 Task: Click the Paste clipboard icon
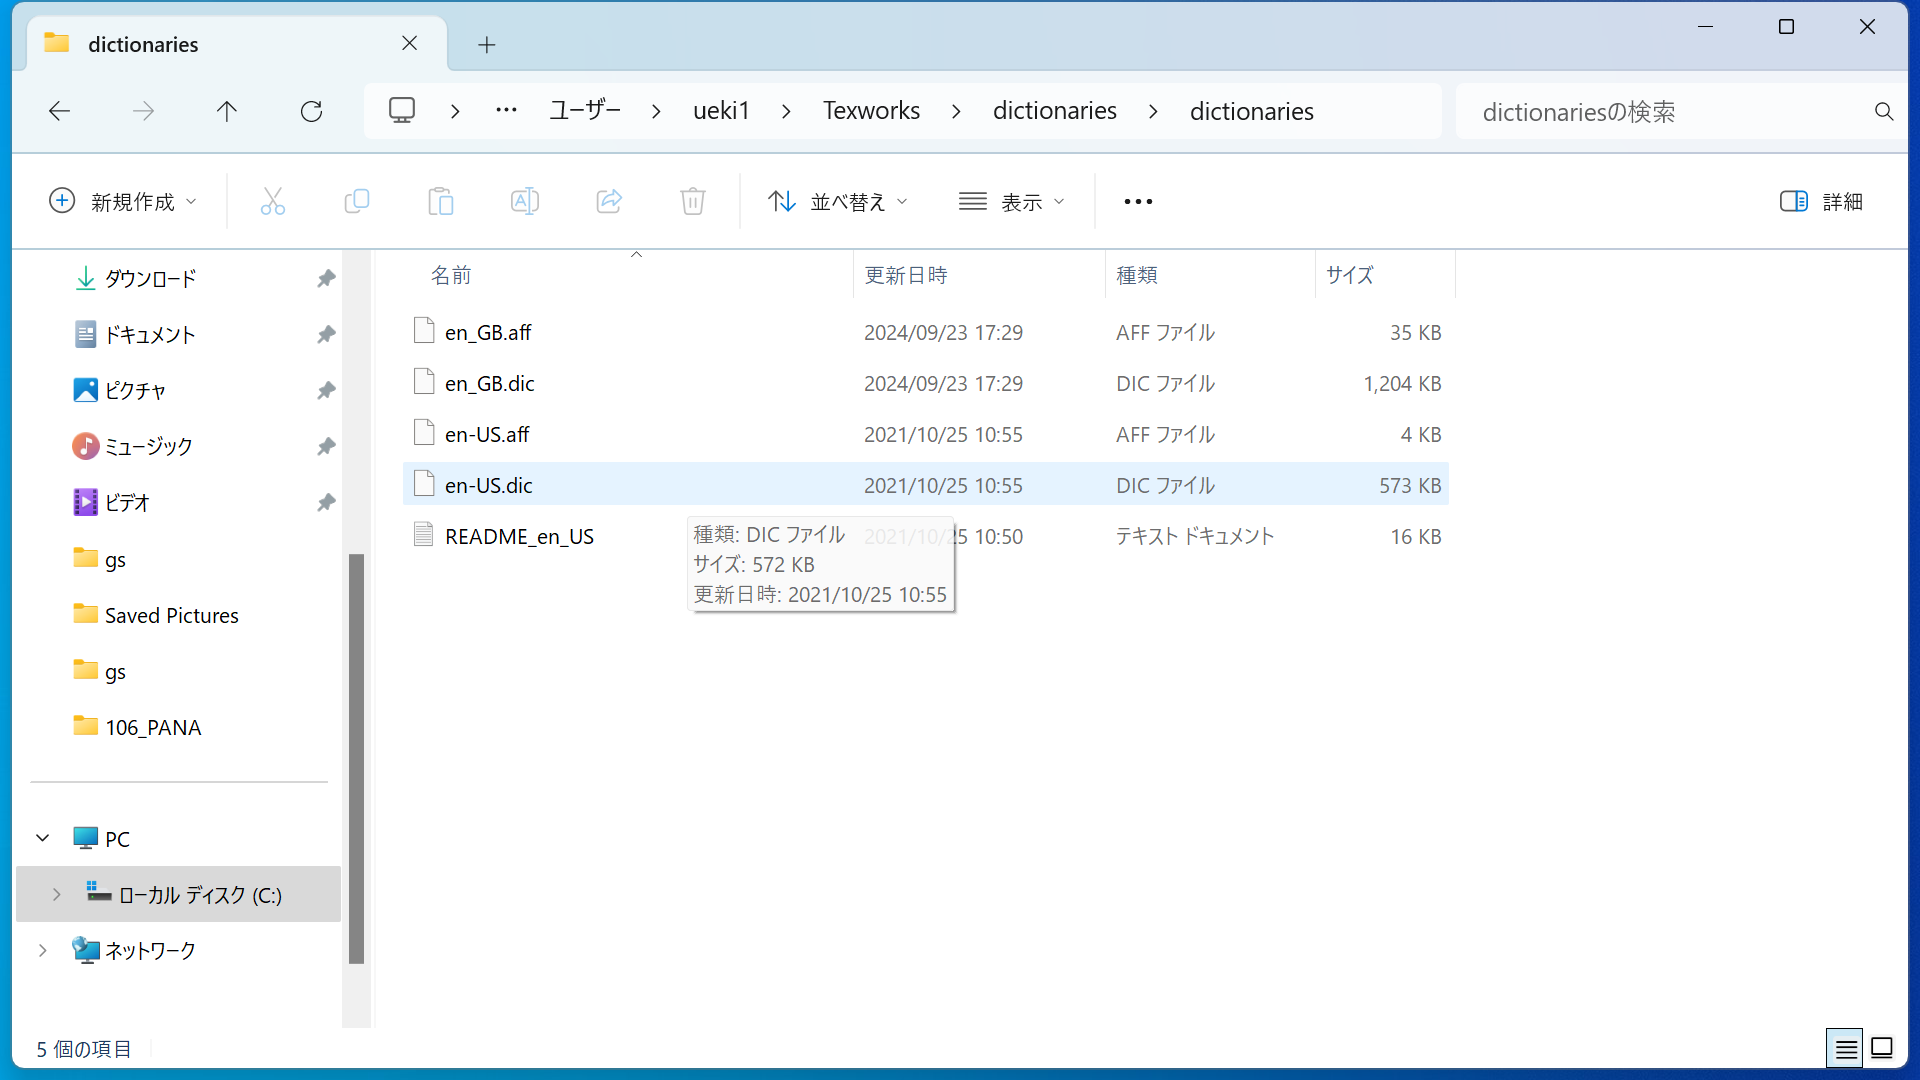tap(441, 201)
